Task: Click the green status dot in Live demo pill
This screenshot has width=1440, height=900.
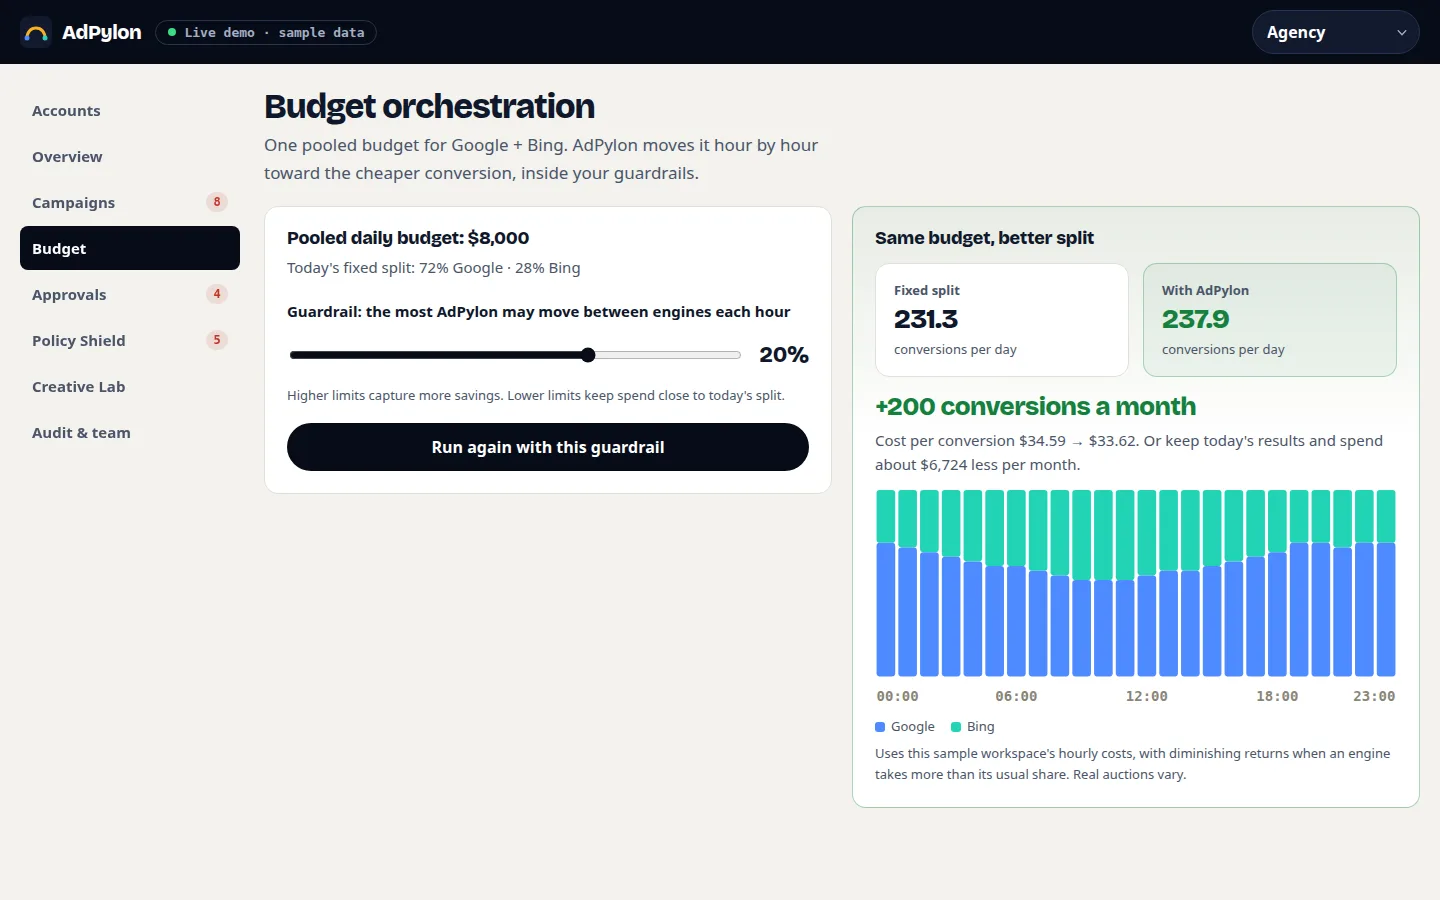Action: click(x=172, y=32)
